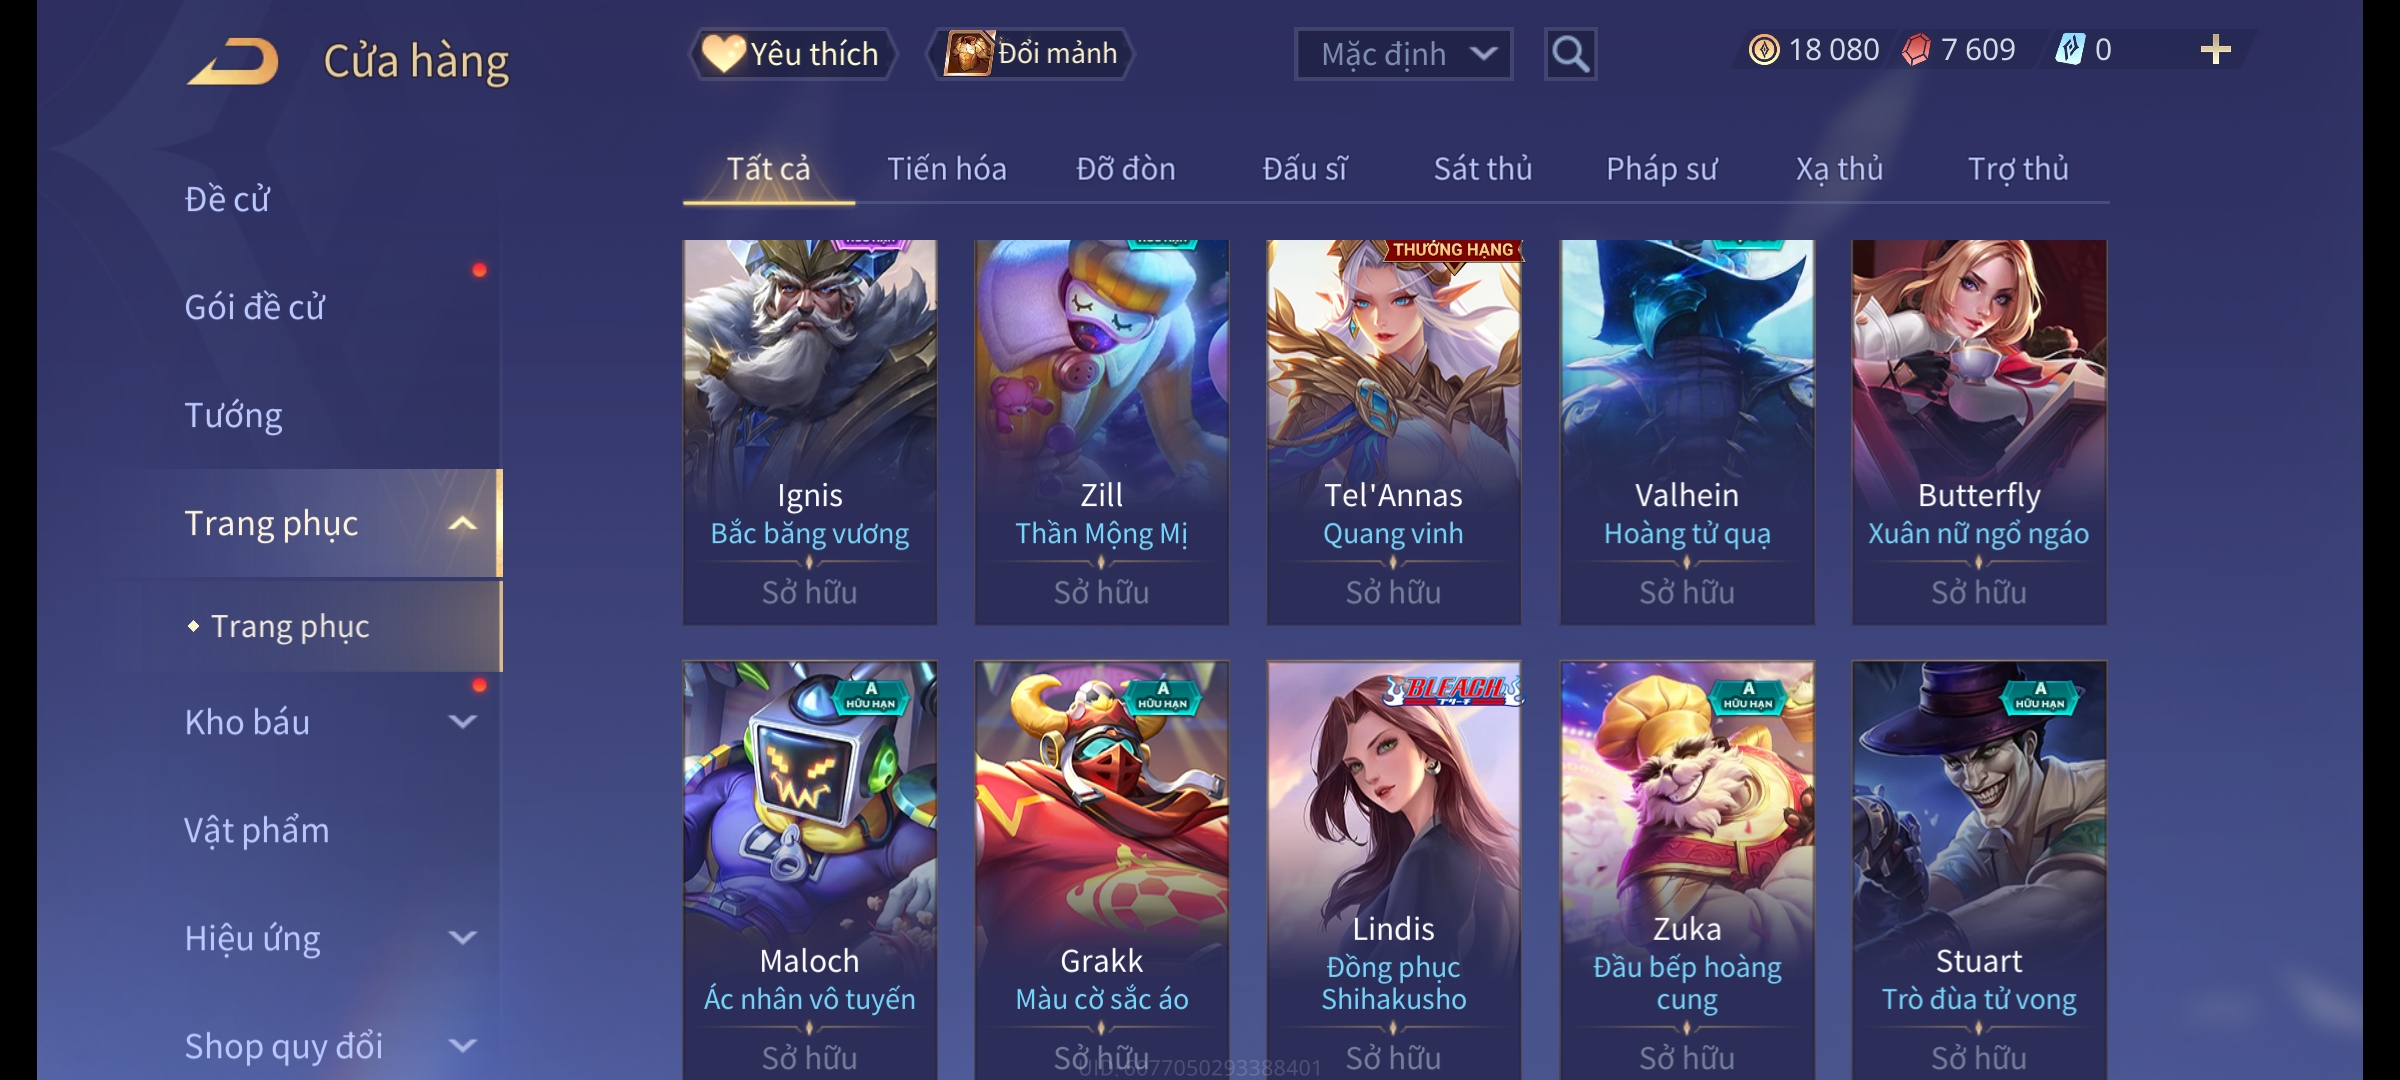Screen dimensions: 2400x1080
Task: Switch to the Pháp sư tab
Action: point(1661,169)
